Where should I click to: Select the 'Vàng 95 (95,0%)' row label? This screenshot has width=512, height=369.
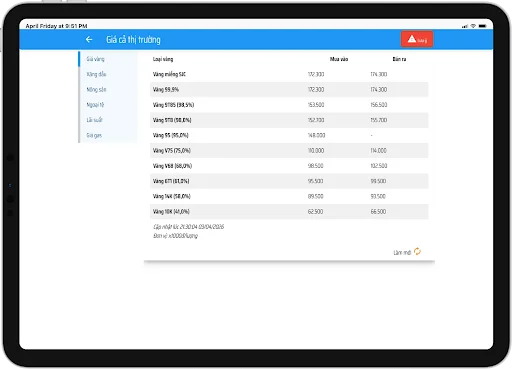pyautogui.click(x=171, y=135)
